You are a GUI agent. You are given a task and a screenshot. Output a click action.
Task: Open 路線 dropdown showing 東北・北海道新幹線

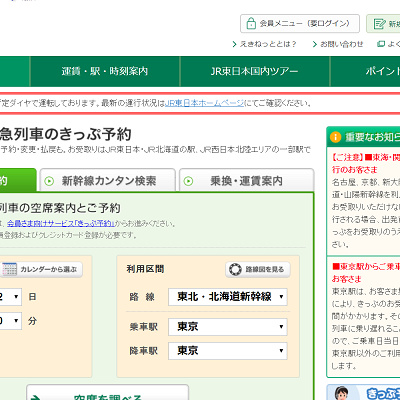[x=228, y=297]
